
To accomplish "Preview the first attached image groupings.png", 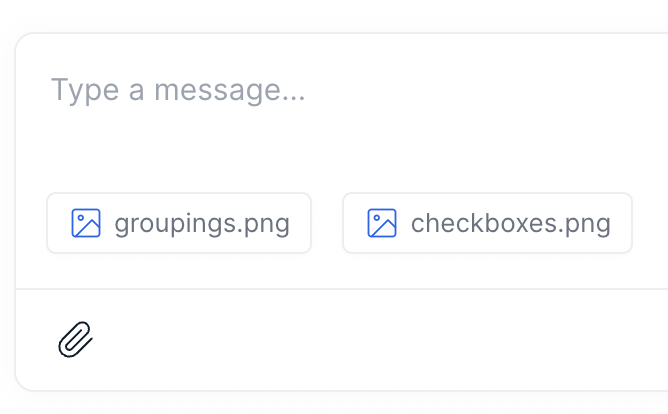I will coord(179,223).
